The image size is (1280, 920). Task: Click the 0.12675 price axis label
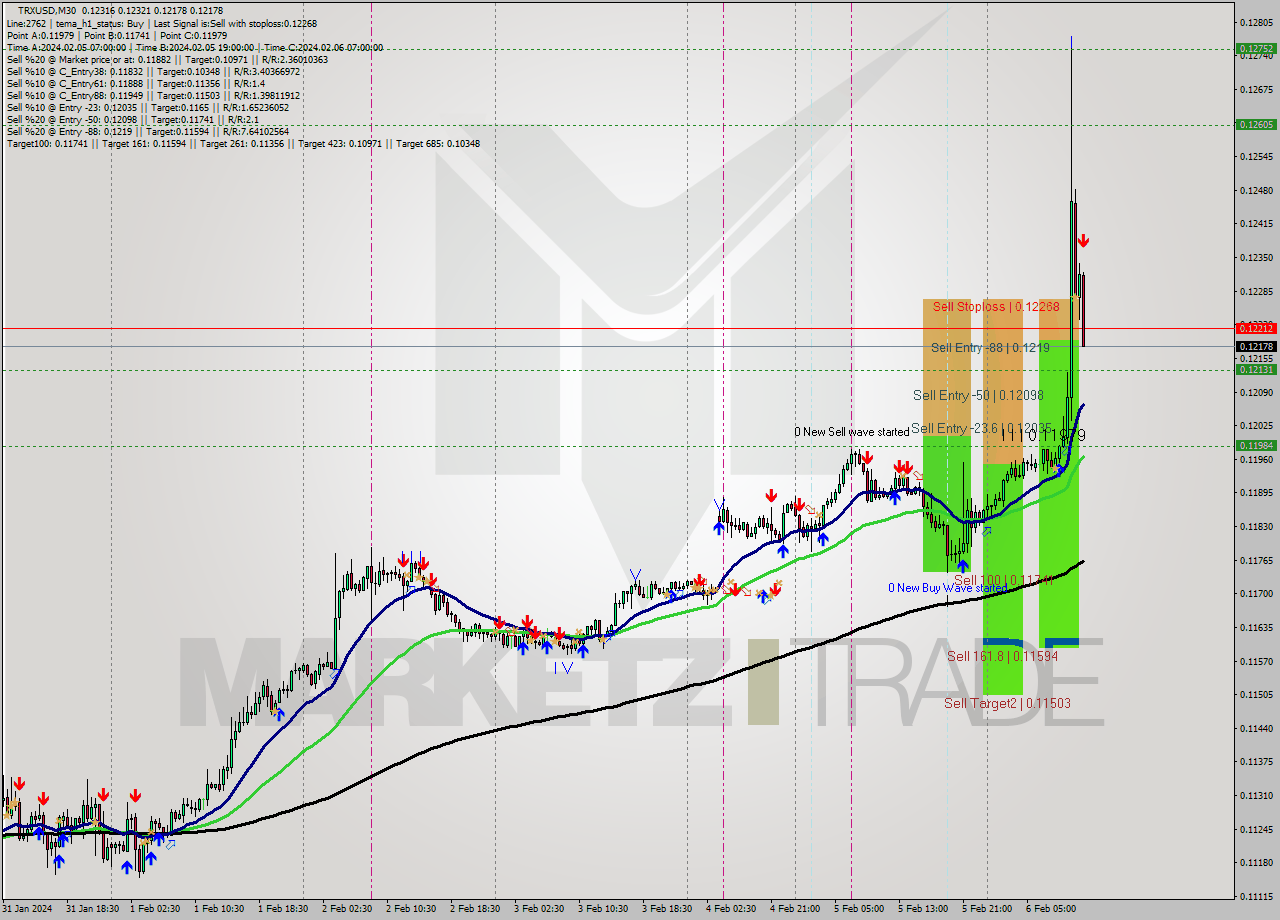tap(1256, 89)
